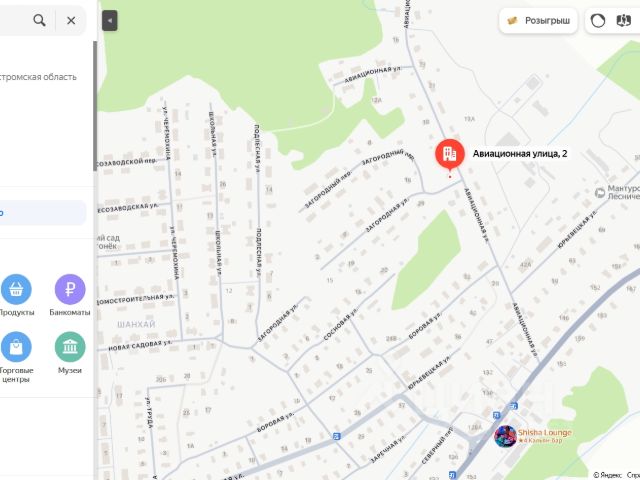Choose the Музеи category icon
Screen dimensions: 640x480
(x=70, y=347)
